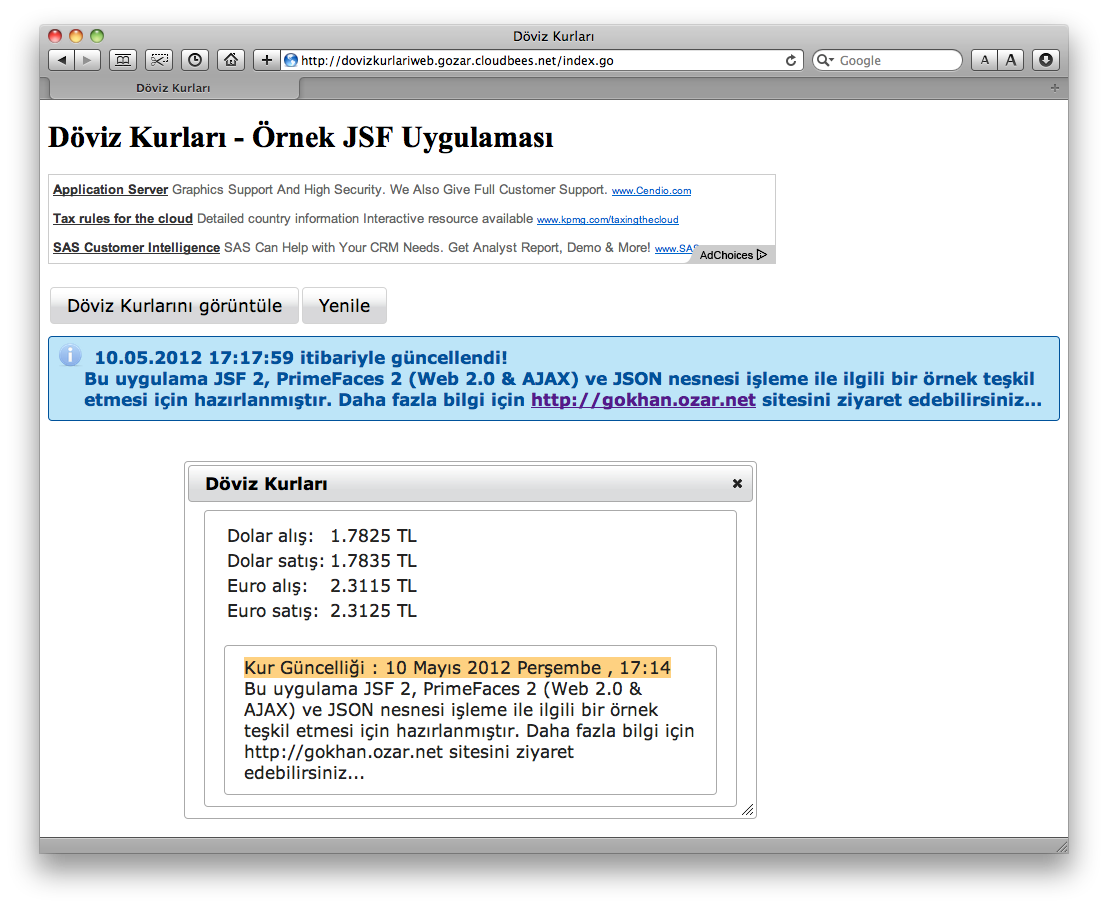Open the history clock icon
The image size is (1108, 908).
[x=194, y=60]
